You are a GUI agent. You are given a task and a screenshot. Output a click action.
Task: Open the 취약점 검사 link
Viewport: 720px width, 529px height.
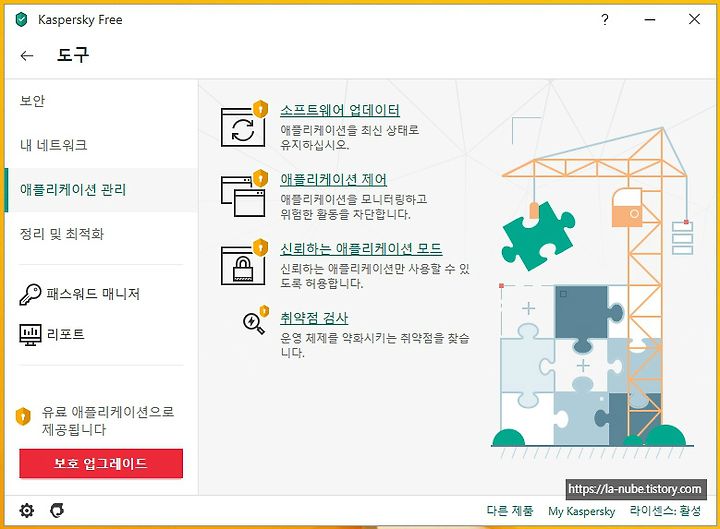(x=314, y=318)
